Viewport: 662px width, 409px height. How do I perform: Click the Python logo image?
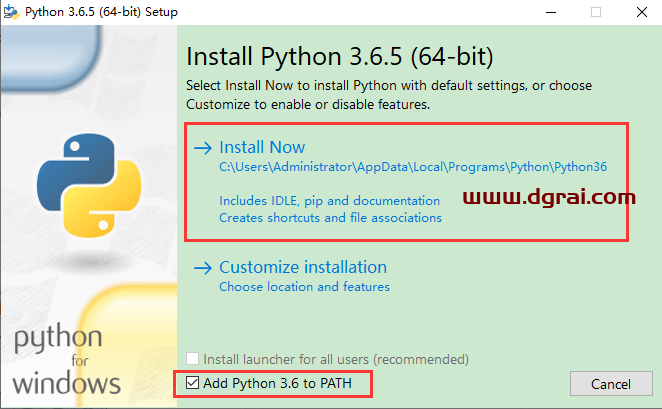point(89,186)
